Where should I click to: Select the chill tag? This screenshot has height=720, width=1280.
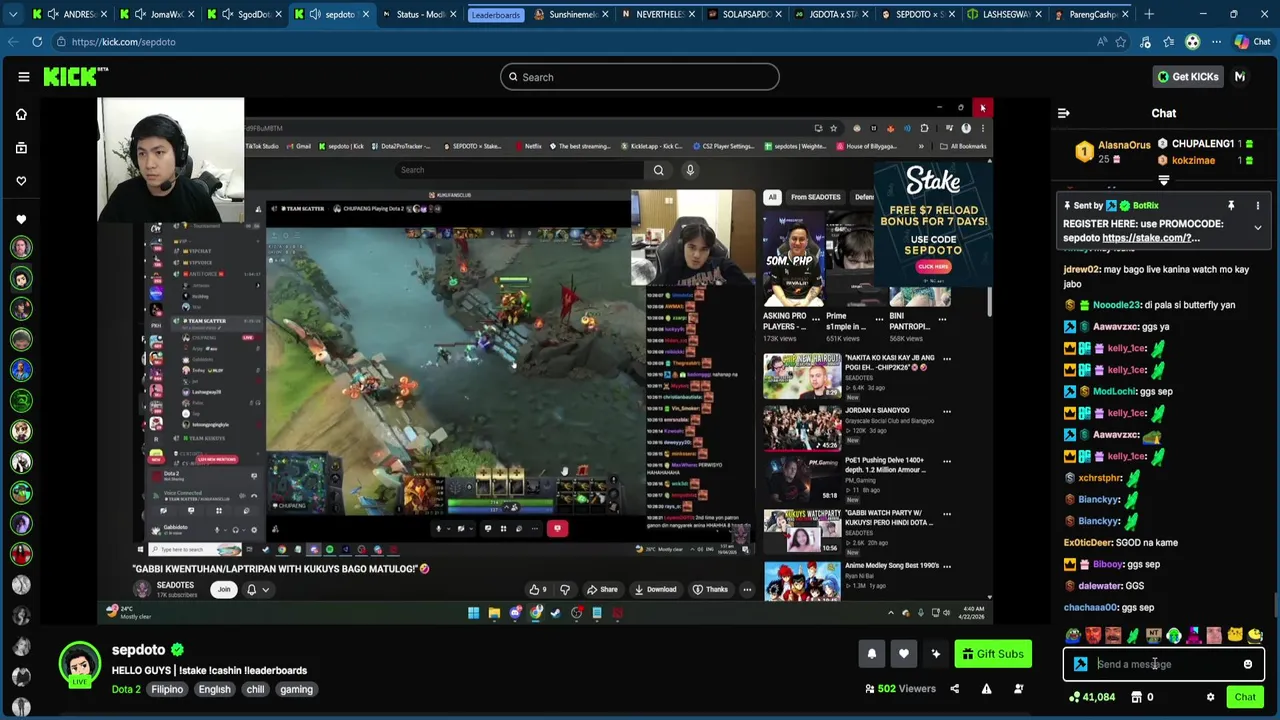click(x=255, y=690)
